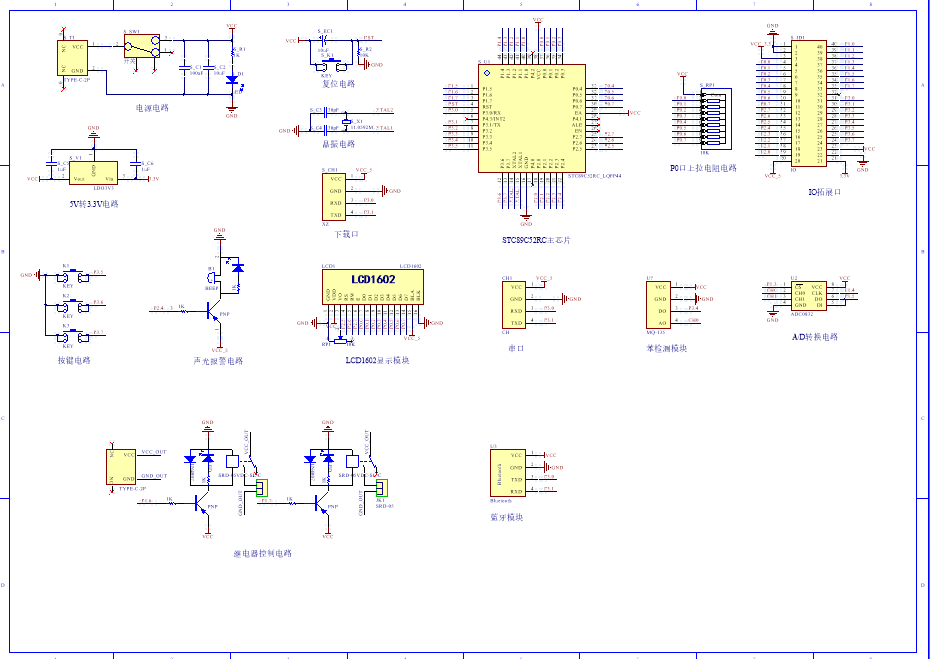Select the reset circuit KEY button
The image size is (930, 659).
[x=329, y=63]
